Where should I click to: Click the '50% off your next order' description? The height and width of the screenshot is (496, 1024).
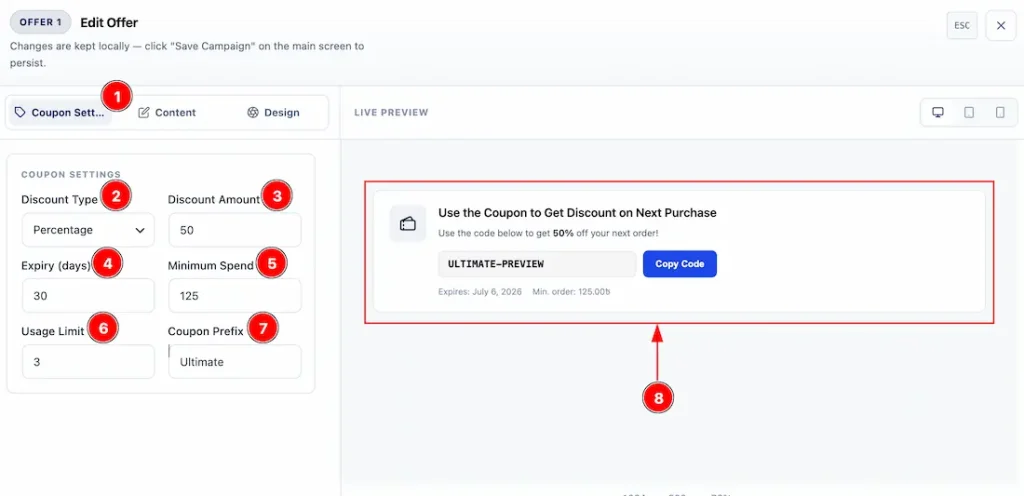pos(549,233)
